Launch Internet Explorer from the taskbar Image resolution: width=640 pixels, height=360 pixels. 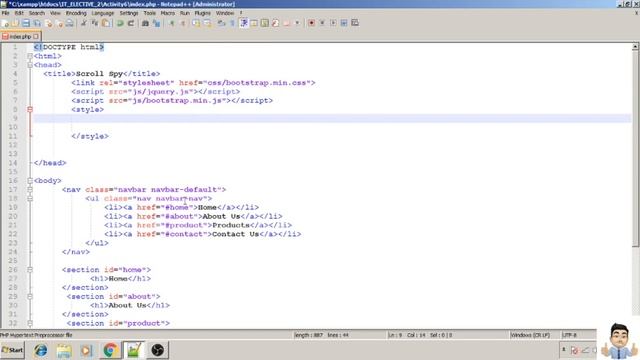40,350
